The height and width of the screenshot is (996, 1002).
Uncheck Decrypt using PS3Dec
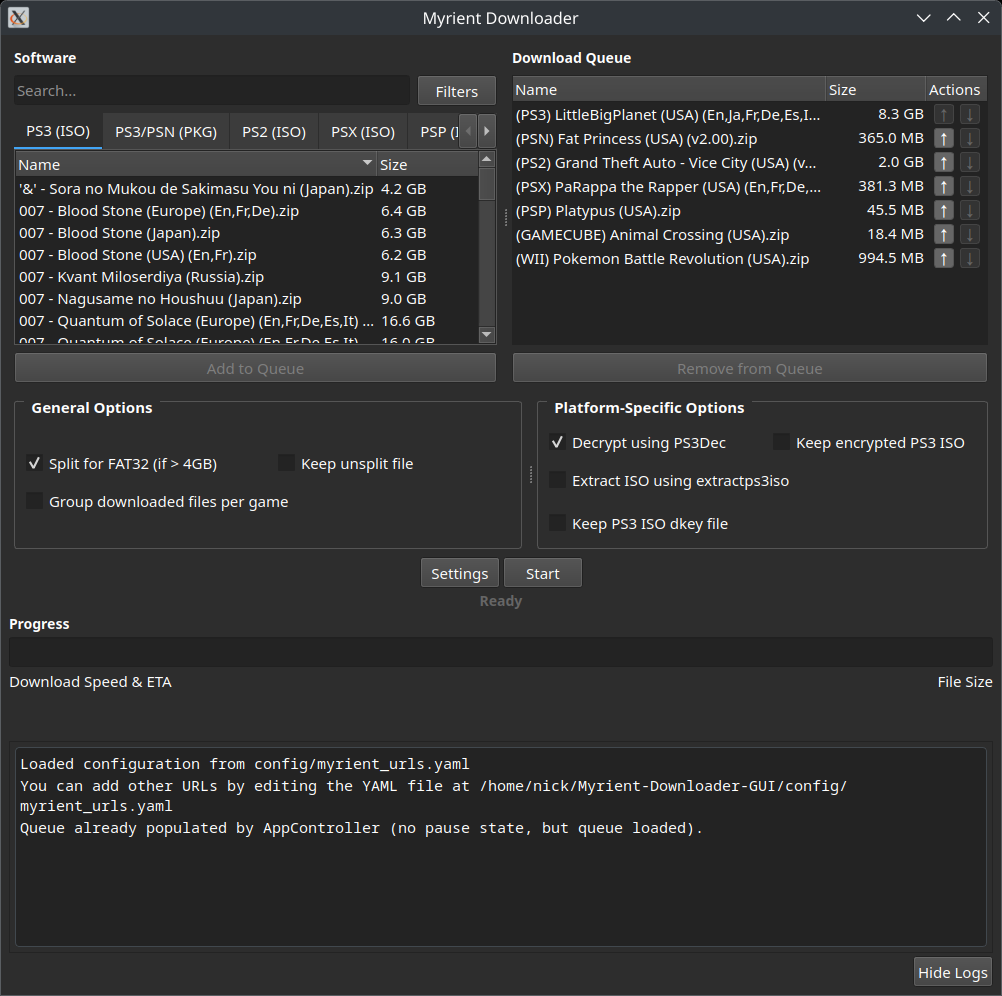(557, 442)
